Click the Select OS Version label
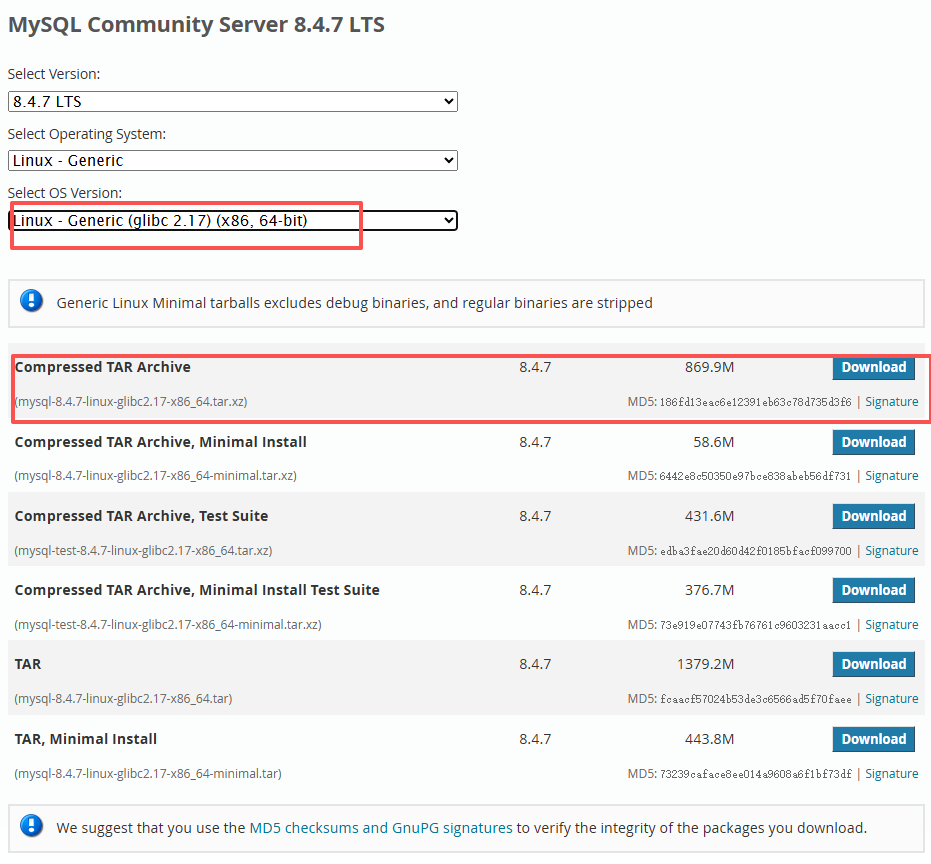Viewport: 931px width, 864px height. point(65,193)
